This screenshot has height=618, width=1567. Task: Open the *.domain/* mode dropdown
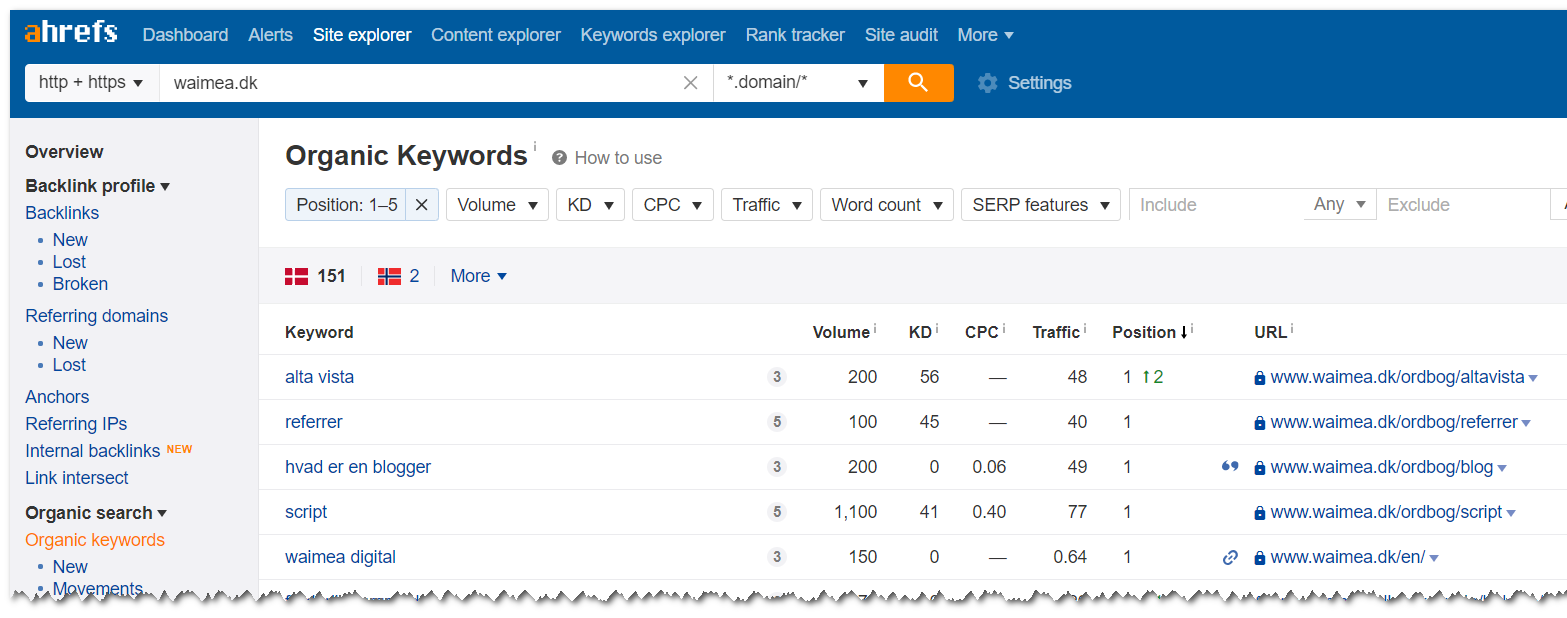coord(797,83)
